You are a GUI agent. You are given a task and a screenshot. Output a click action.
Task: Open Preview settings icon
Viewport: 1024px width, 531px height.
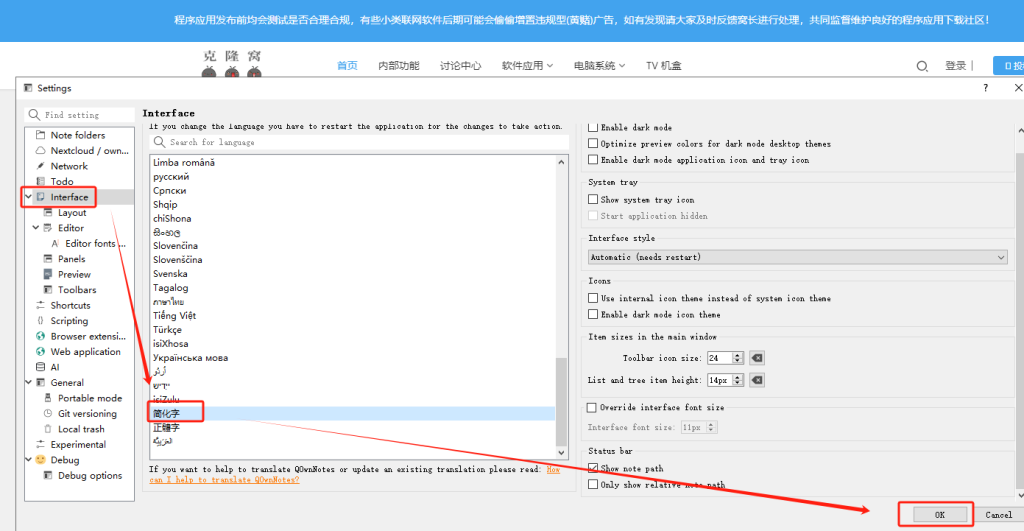click(x=48, y=274)
